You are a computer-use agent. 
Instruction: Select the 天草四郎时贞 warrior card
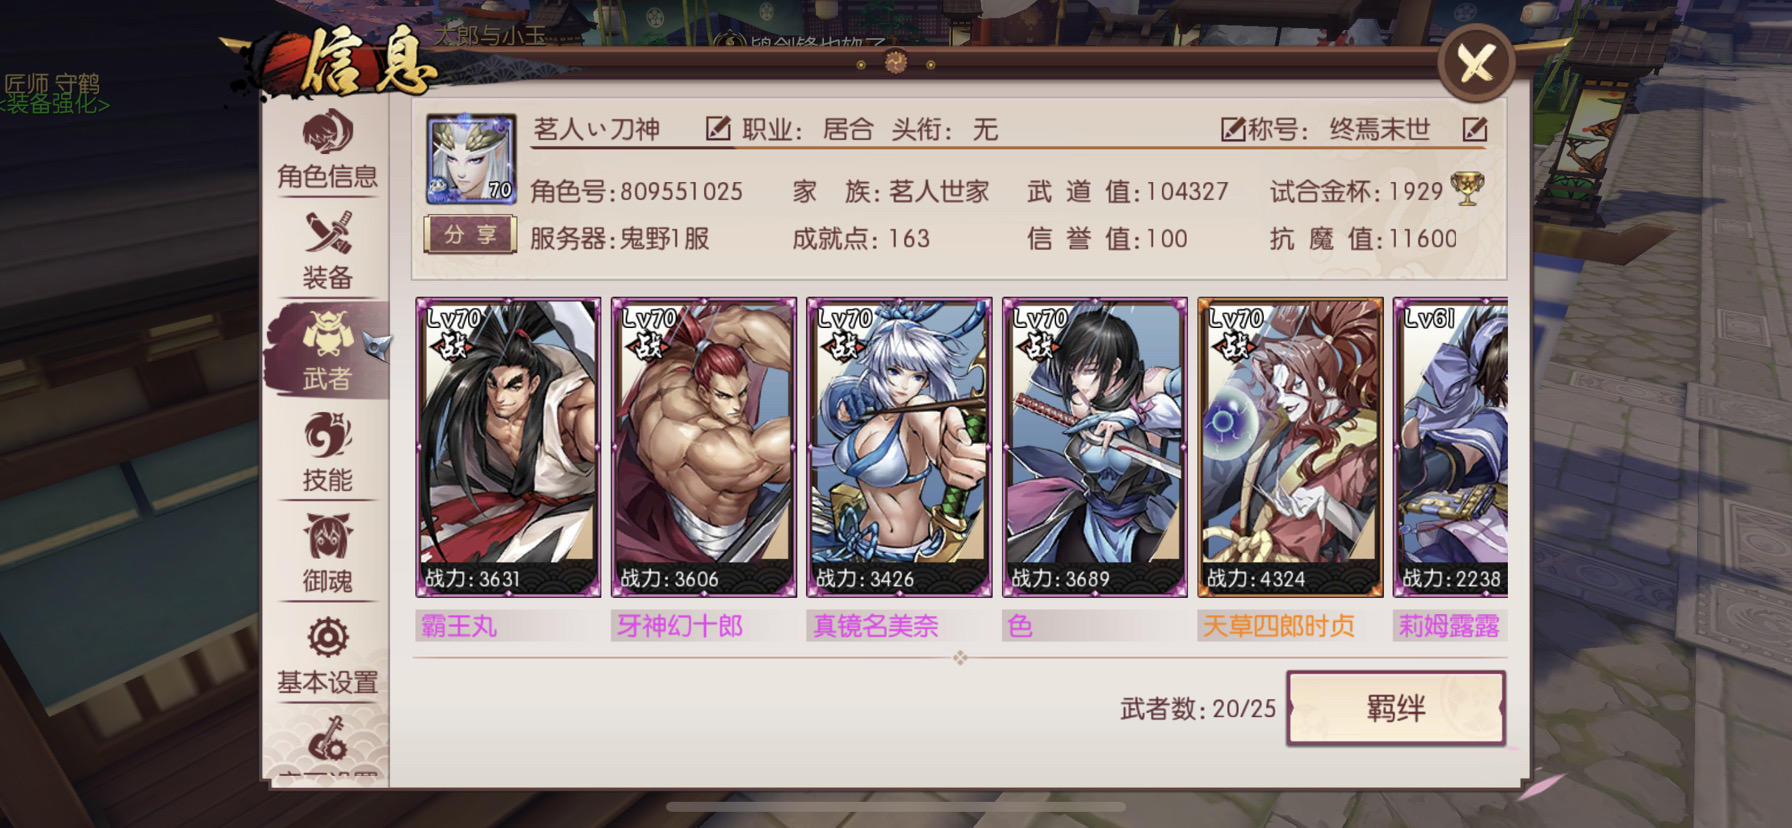pyautogui.click(x=1290, y=447)
